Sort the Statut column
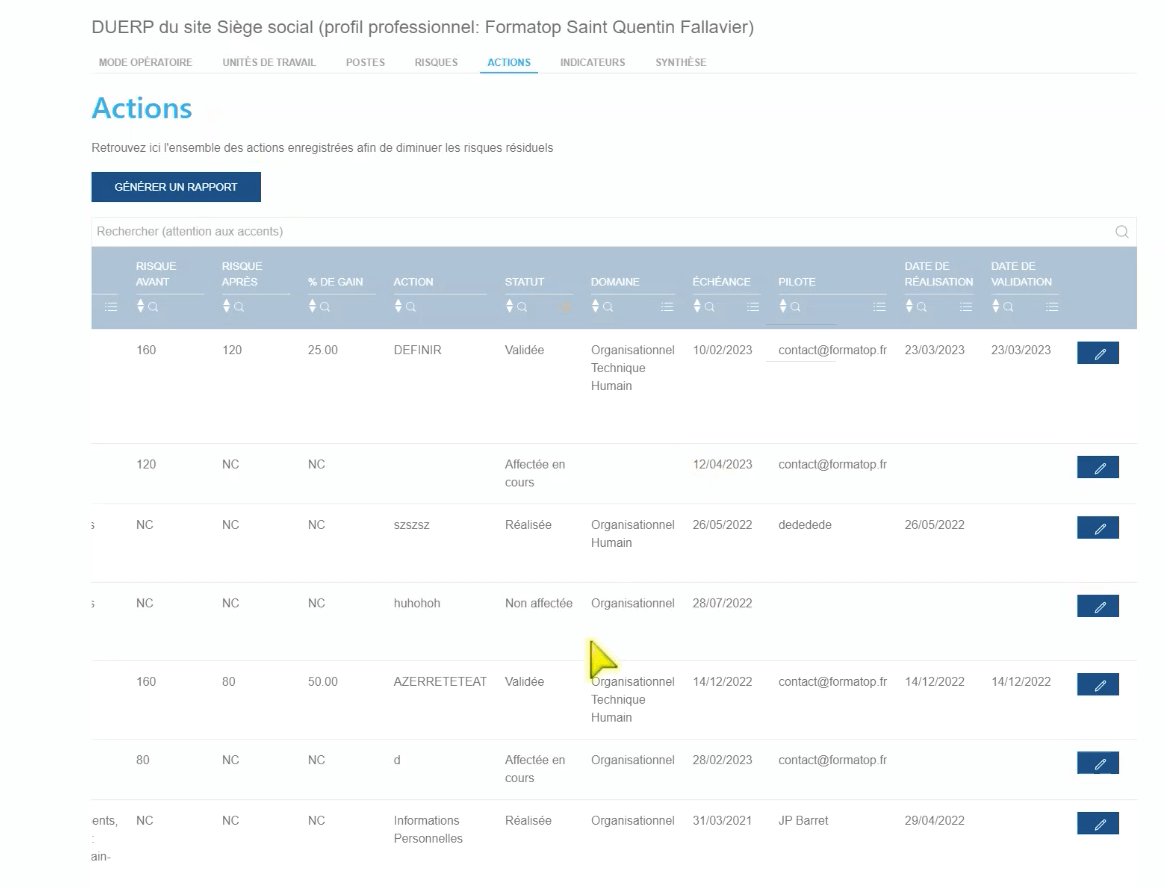Image resolution: width=1165 pixels, height=887 pixels. coord(510,306)
